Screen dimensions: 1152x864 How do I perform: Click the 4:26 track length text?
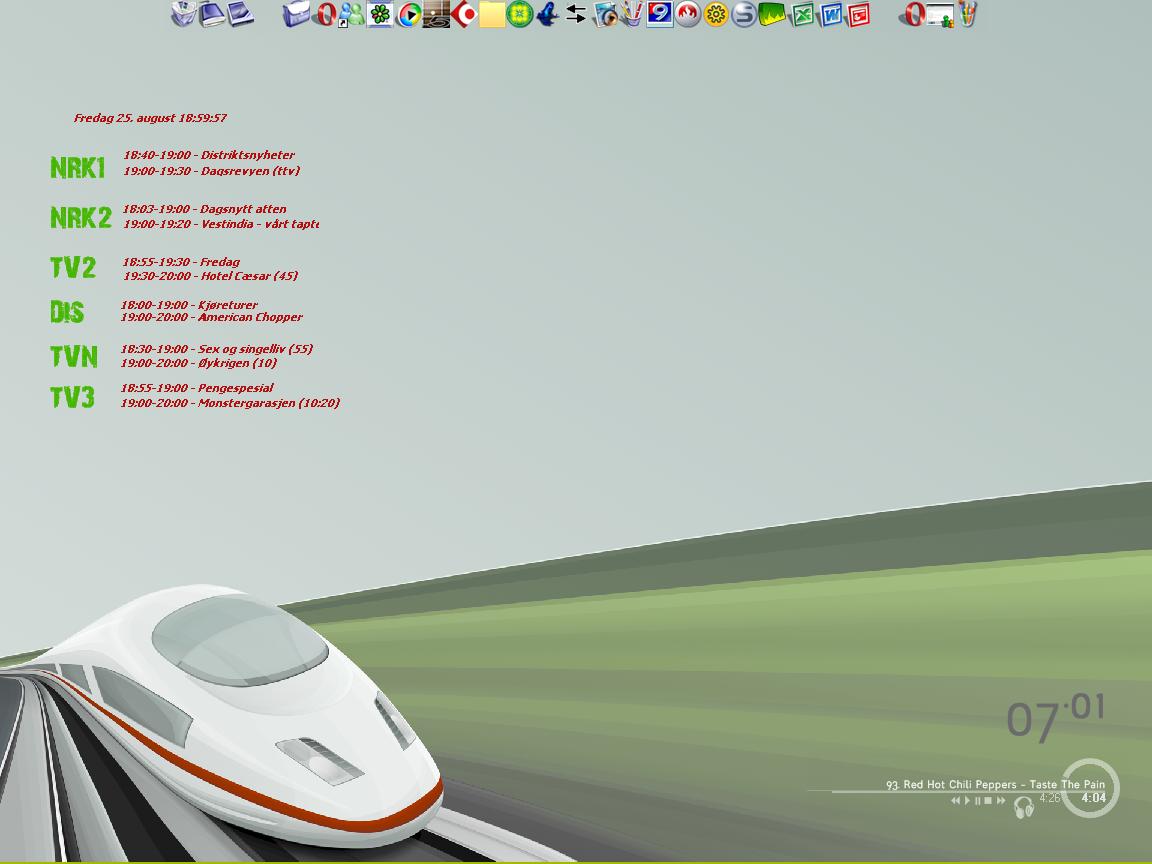coord(1050,798)
